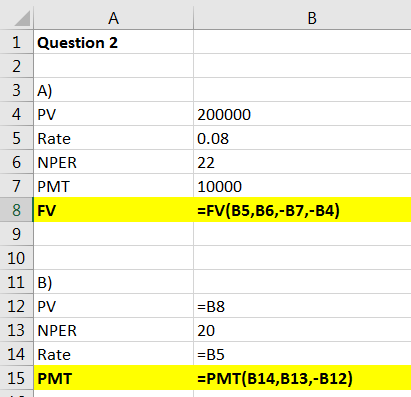Click the 'Rate' label in row 5

113,138
